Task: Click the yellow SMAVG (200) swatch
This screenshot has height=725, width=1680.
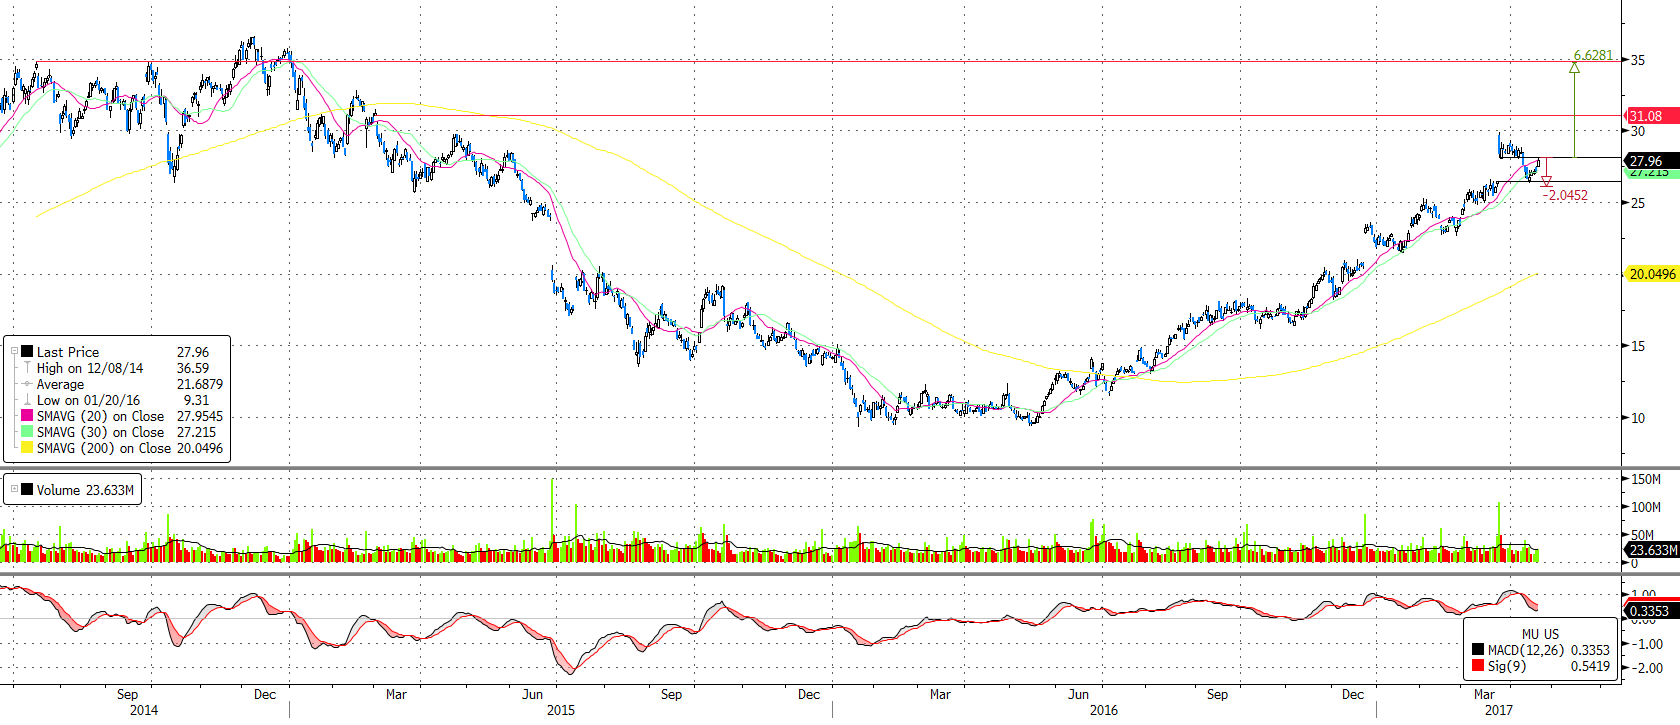Action: (27, 447)
